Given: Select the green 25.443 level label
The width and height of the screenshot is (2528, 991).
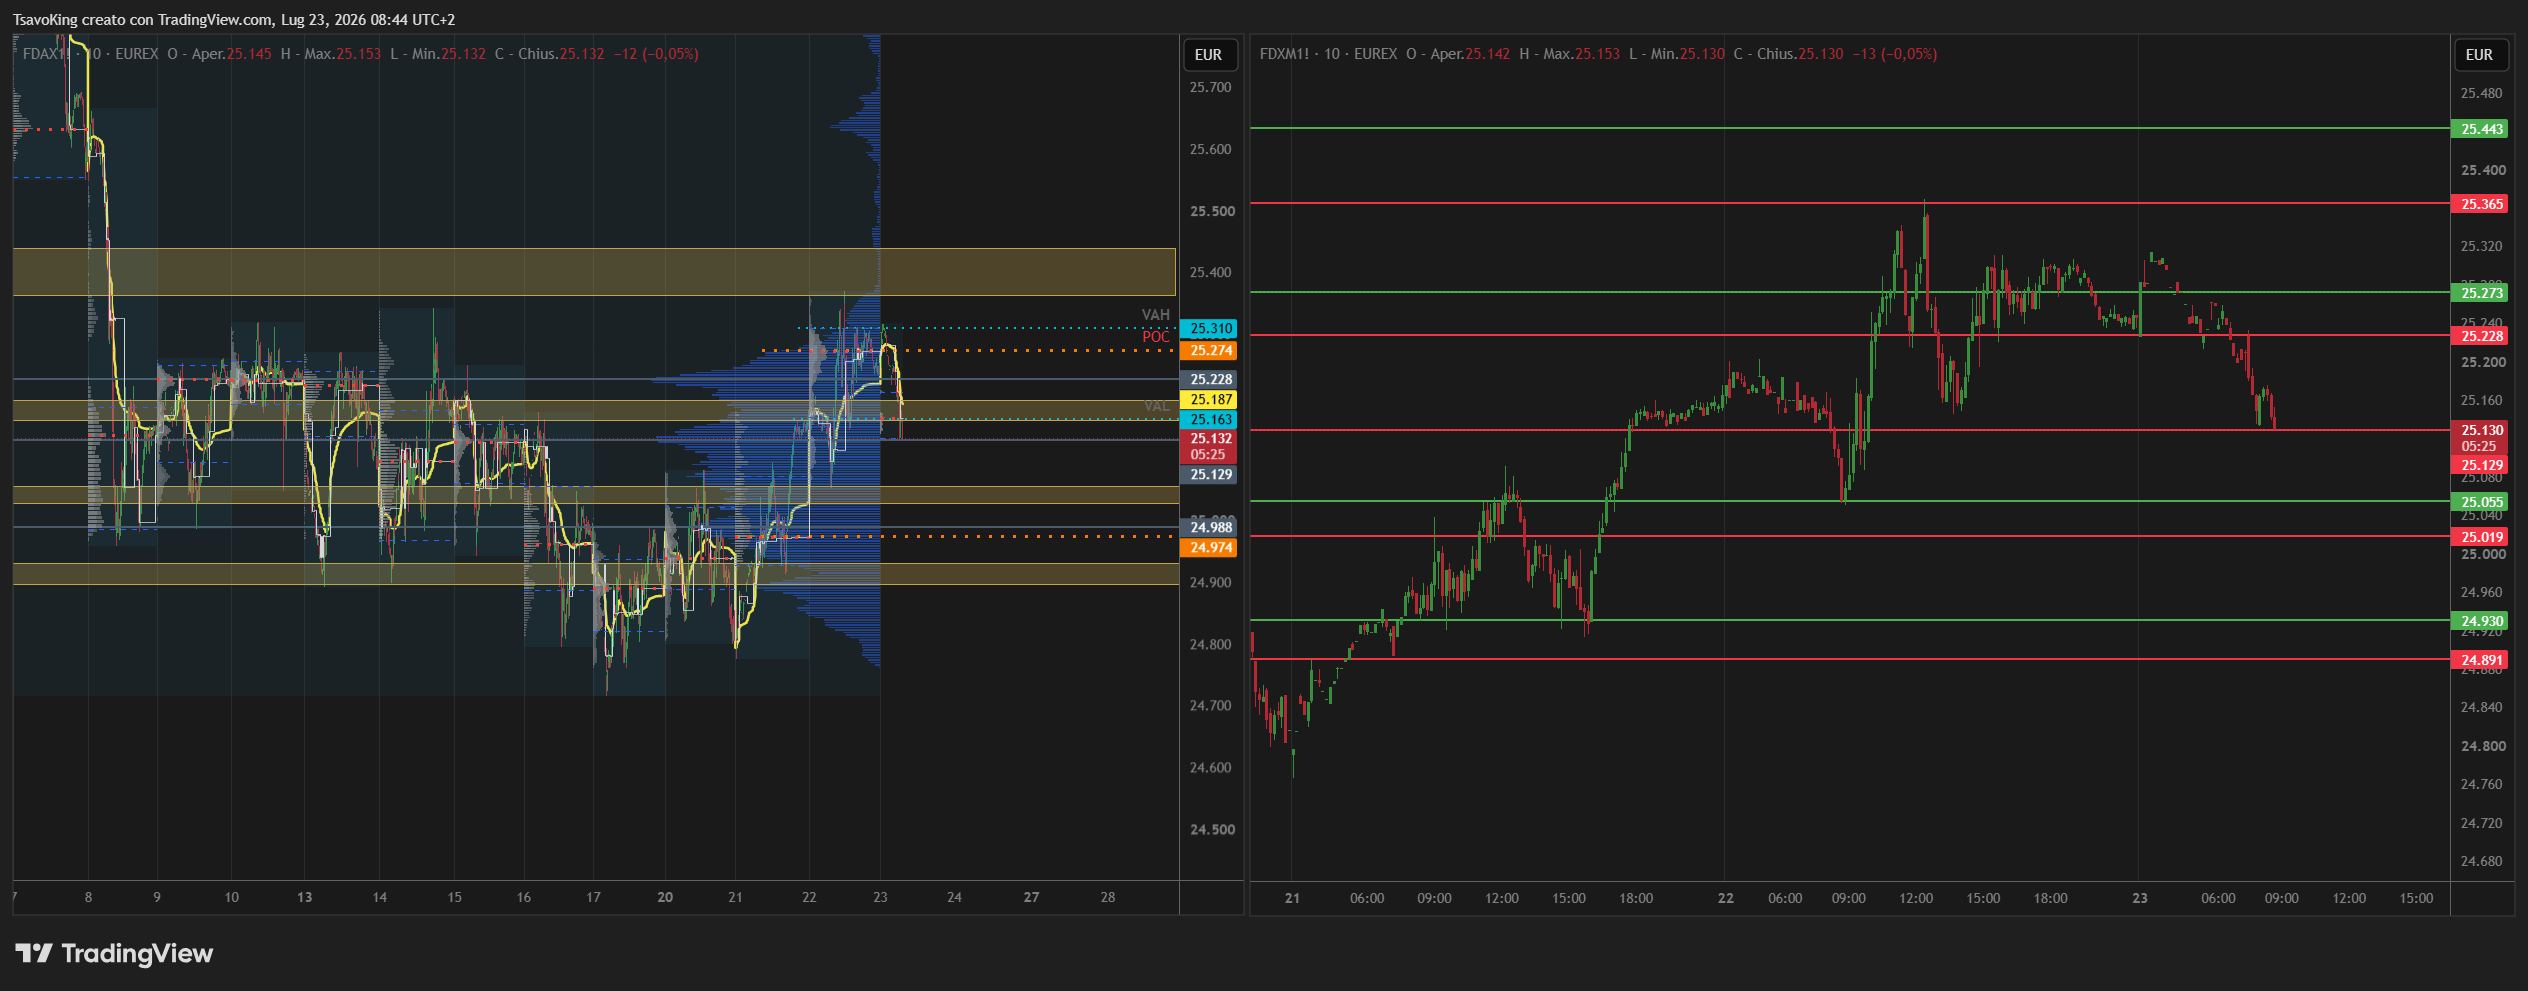Looking at the screenshot, I should (x=2480, y=129).
